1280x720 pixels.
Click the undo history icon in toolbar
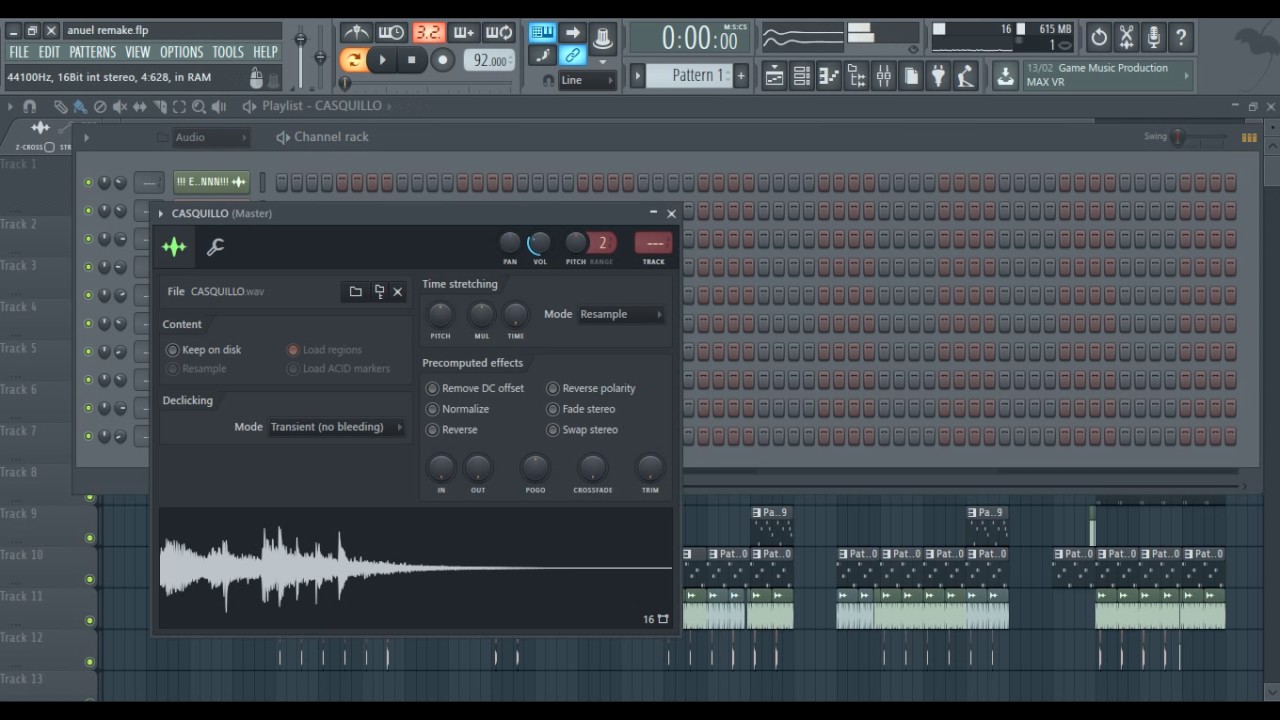[x=1099, y=37]
